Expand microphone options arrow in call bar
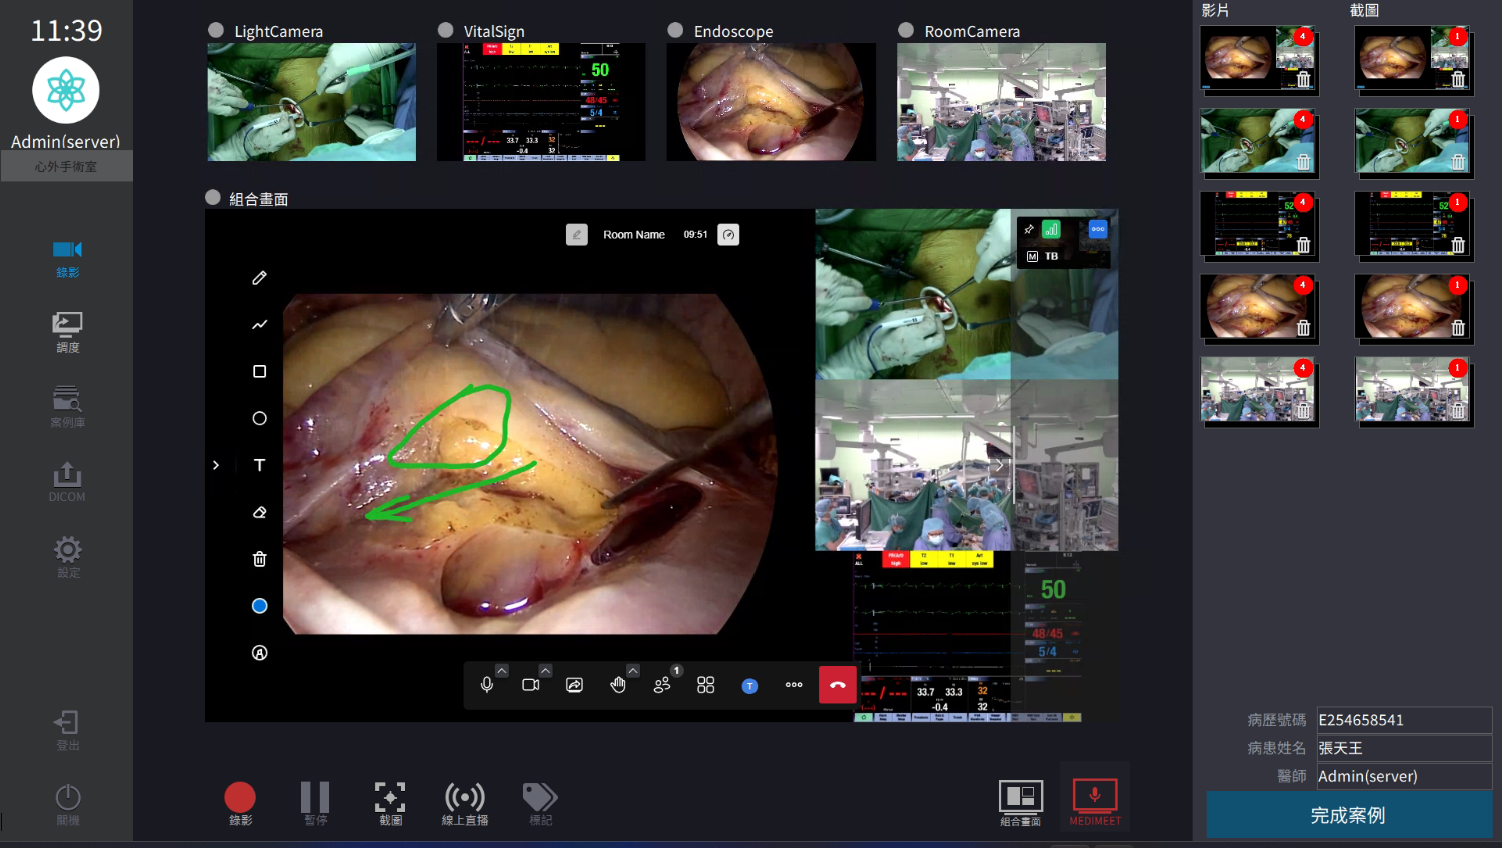This screenshot has height=848, width=1502. [x=502, y=671]
